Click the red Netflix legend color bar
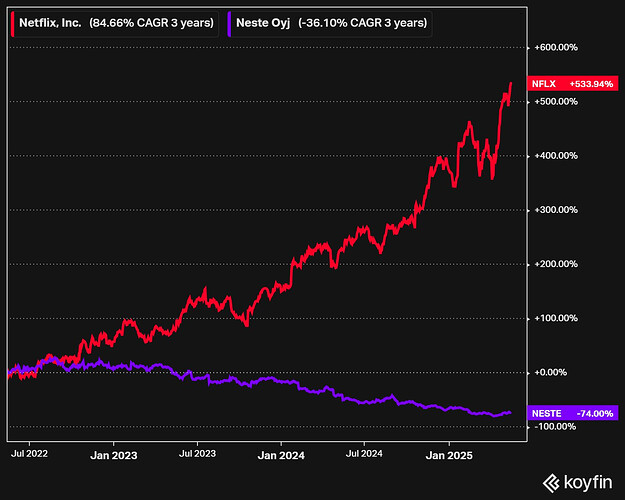 pyautogui.click(x=13, y=24)
